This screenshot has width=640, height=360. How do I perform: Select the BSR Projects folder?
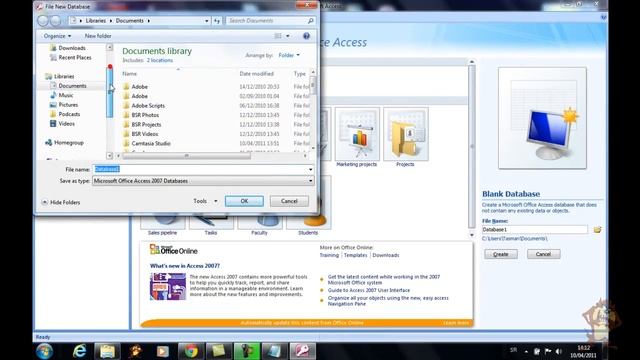click(x=142, y=124)
